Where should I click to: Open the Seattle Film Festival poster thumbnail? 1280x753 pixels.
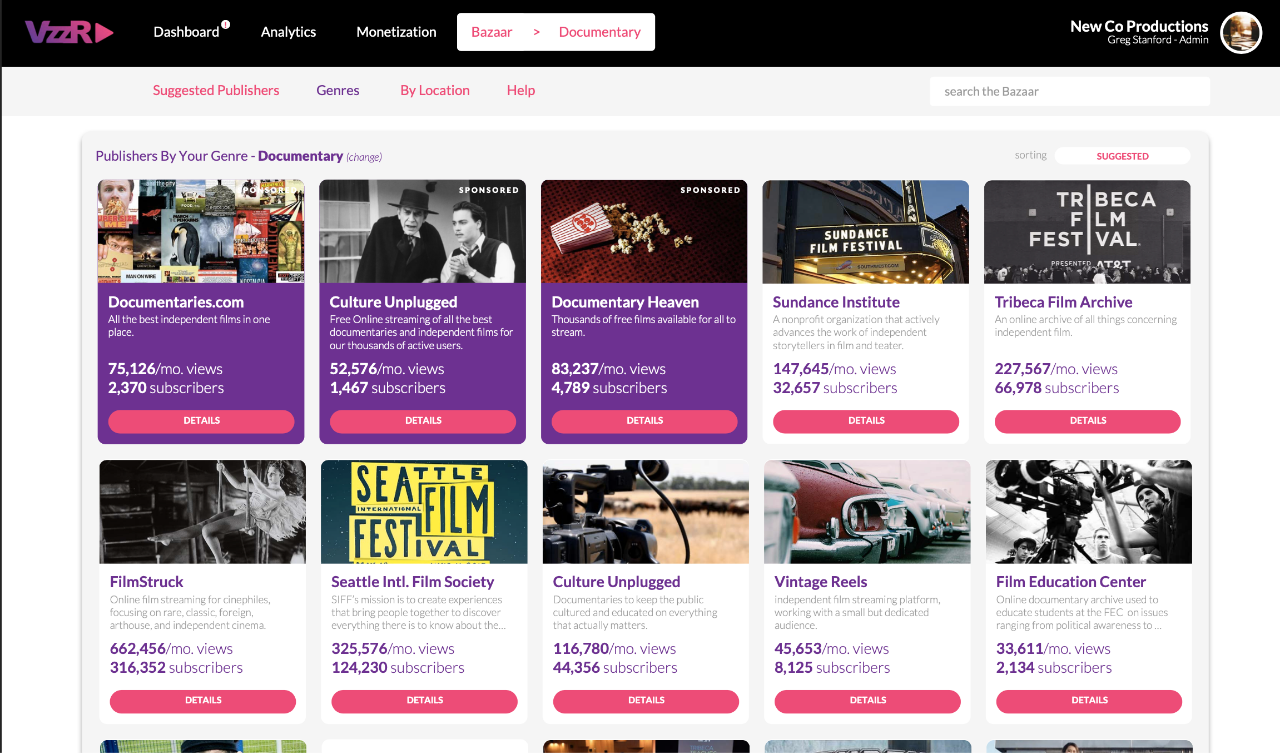[424, 511]
